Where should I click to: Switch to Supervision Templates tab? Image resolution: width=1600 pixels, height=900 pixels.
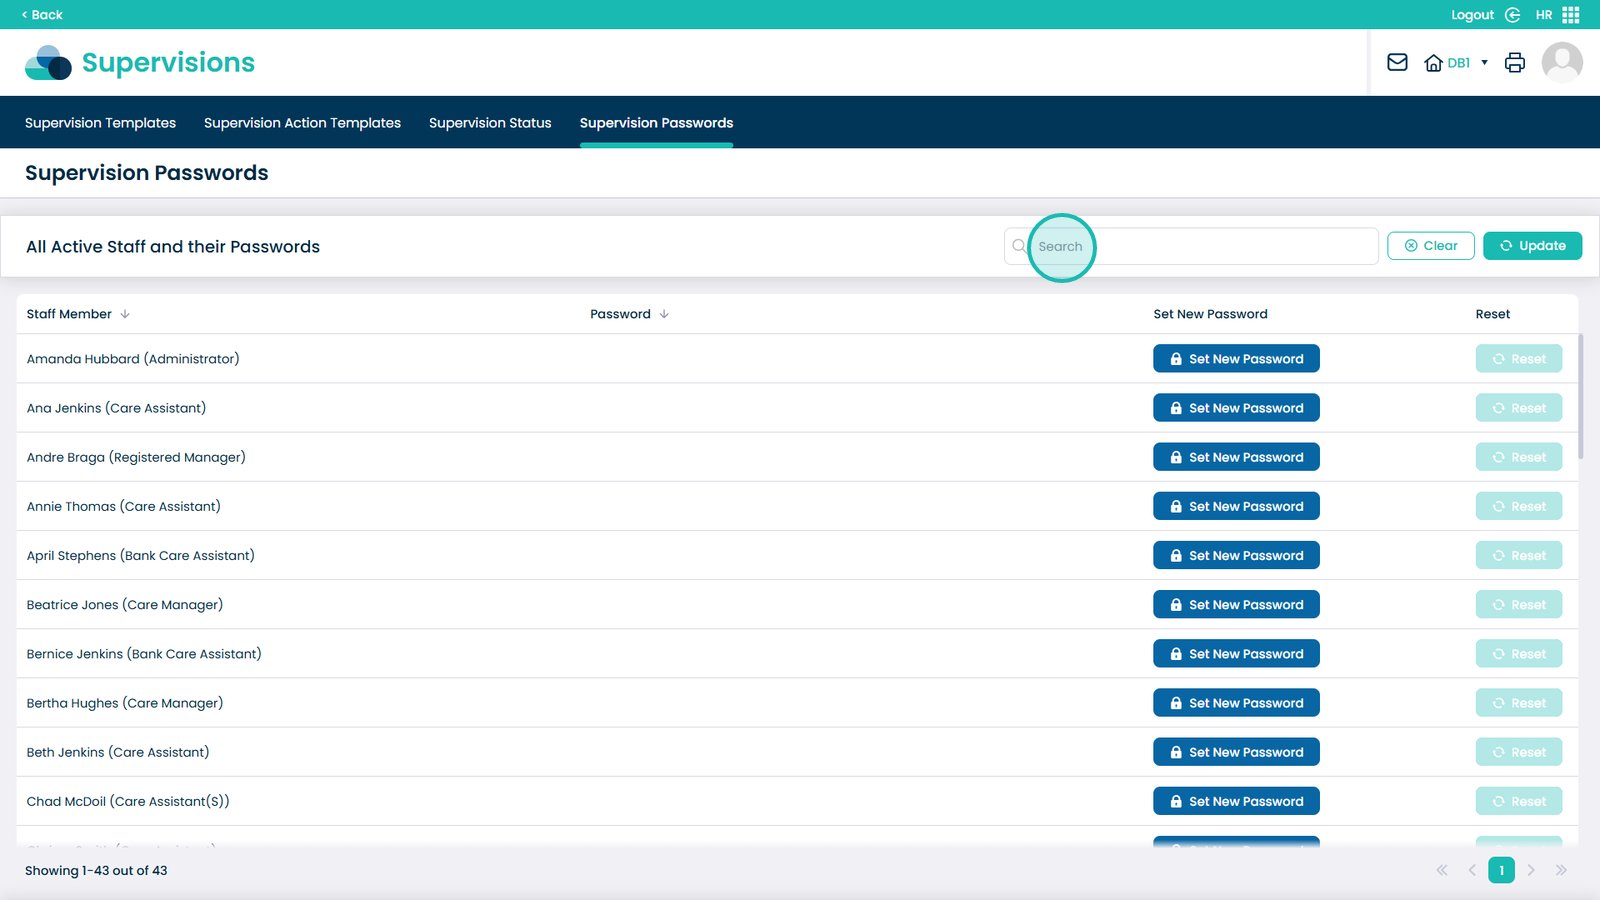[x=100, y=123]
